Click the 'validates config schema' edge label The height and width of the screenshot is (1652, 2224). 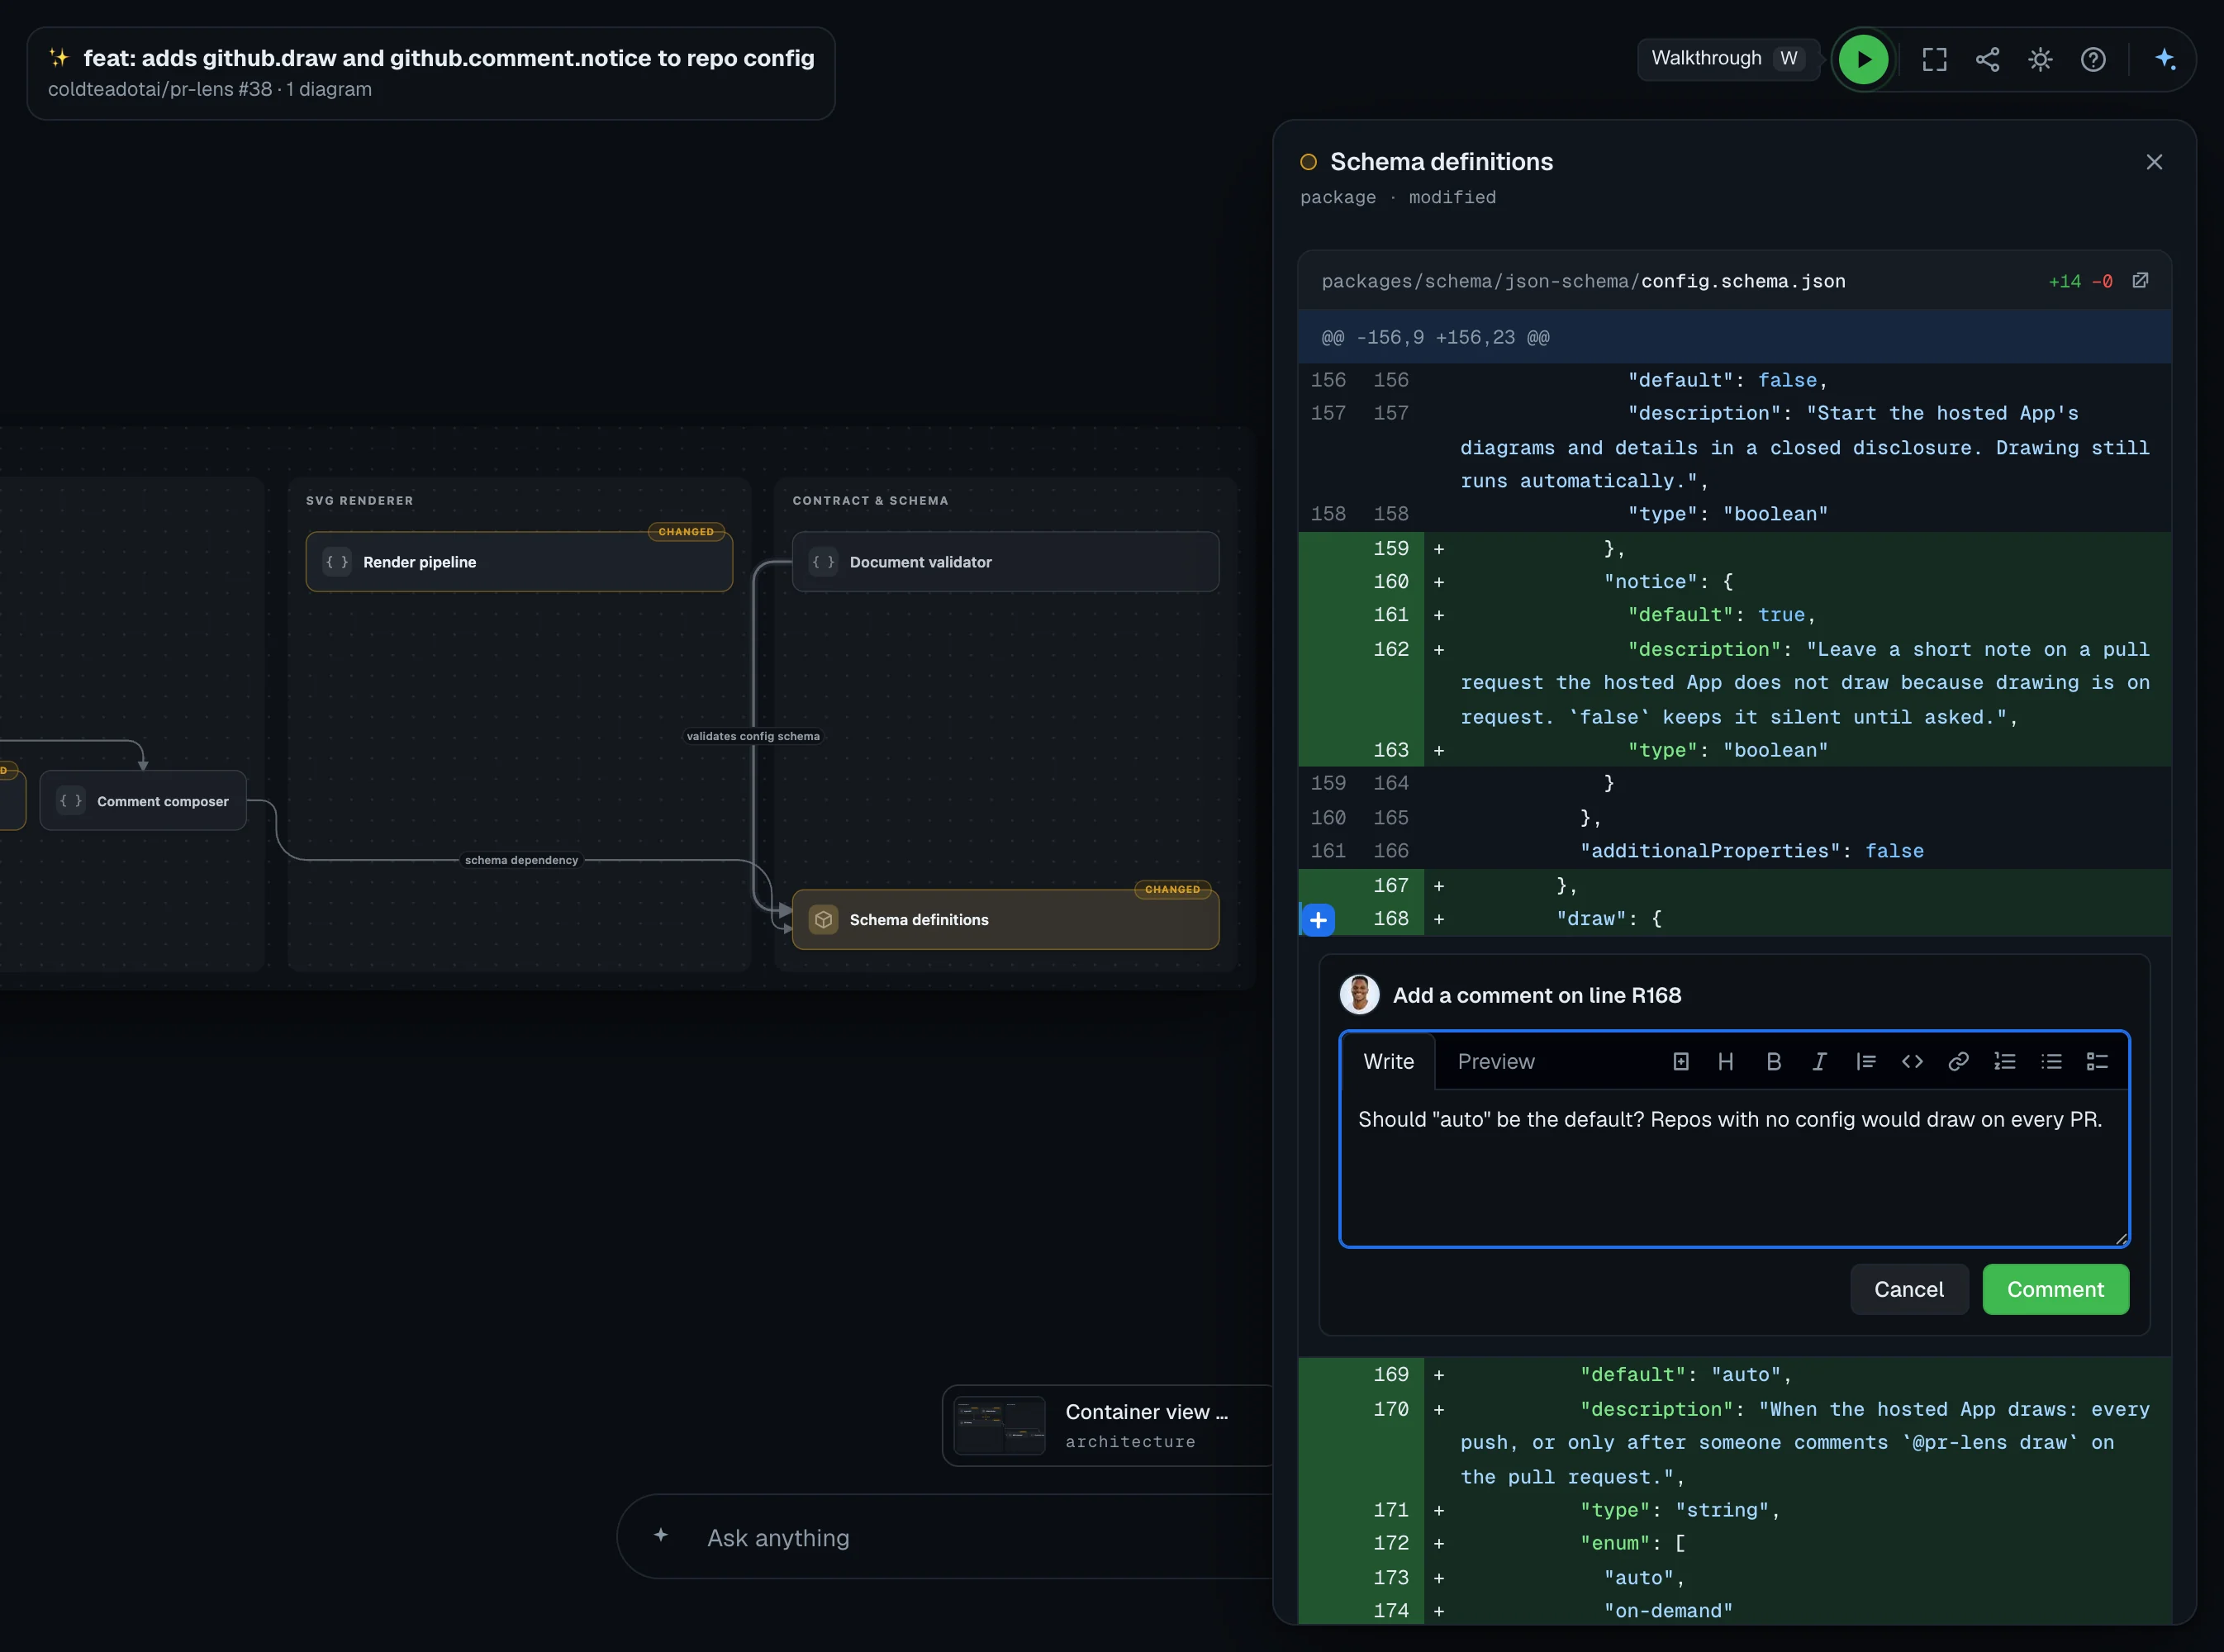(753, 736)
